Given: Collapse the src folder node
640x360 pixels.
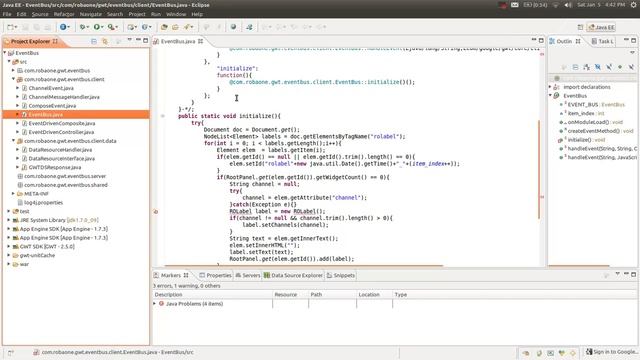Looking at the screenshot, I should tap(9, 62).
